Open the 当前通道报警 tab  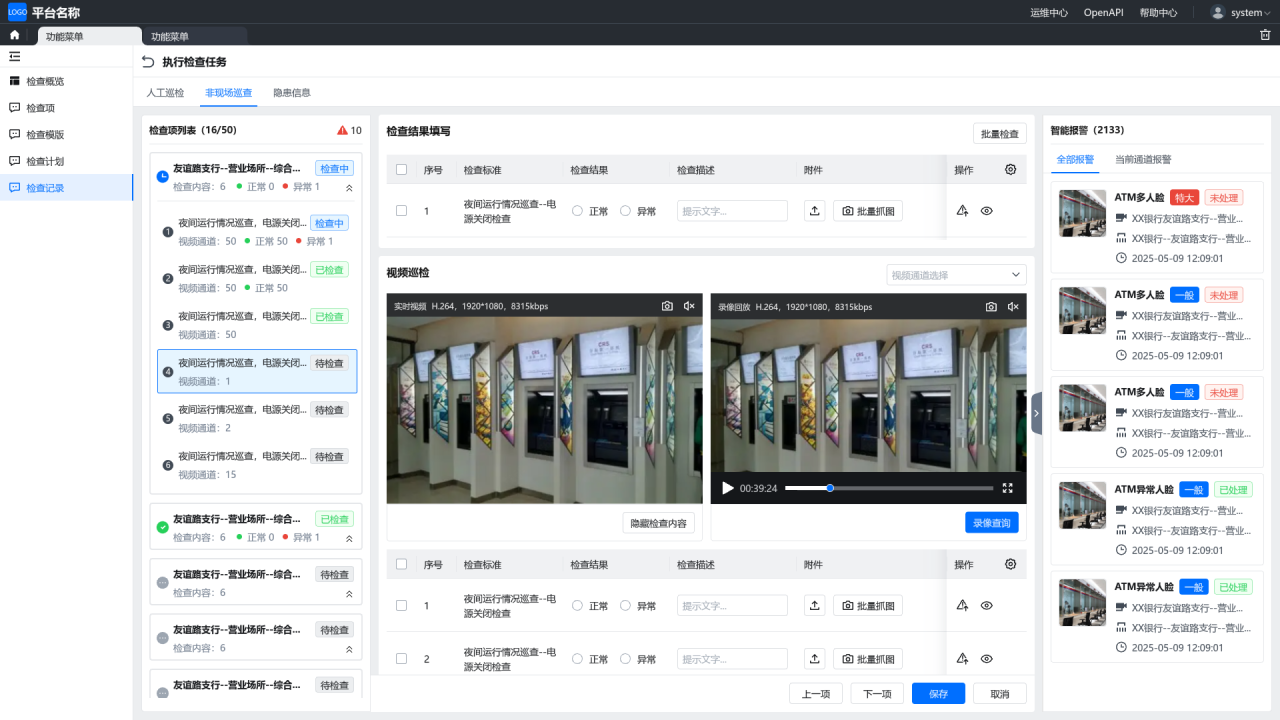click(1144, 159)
